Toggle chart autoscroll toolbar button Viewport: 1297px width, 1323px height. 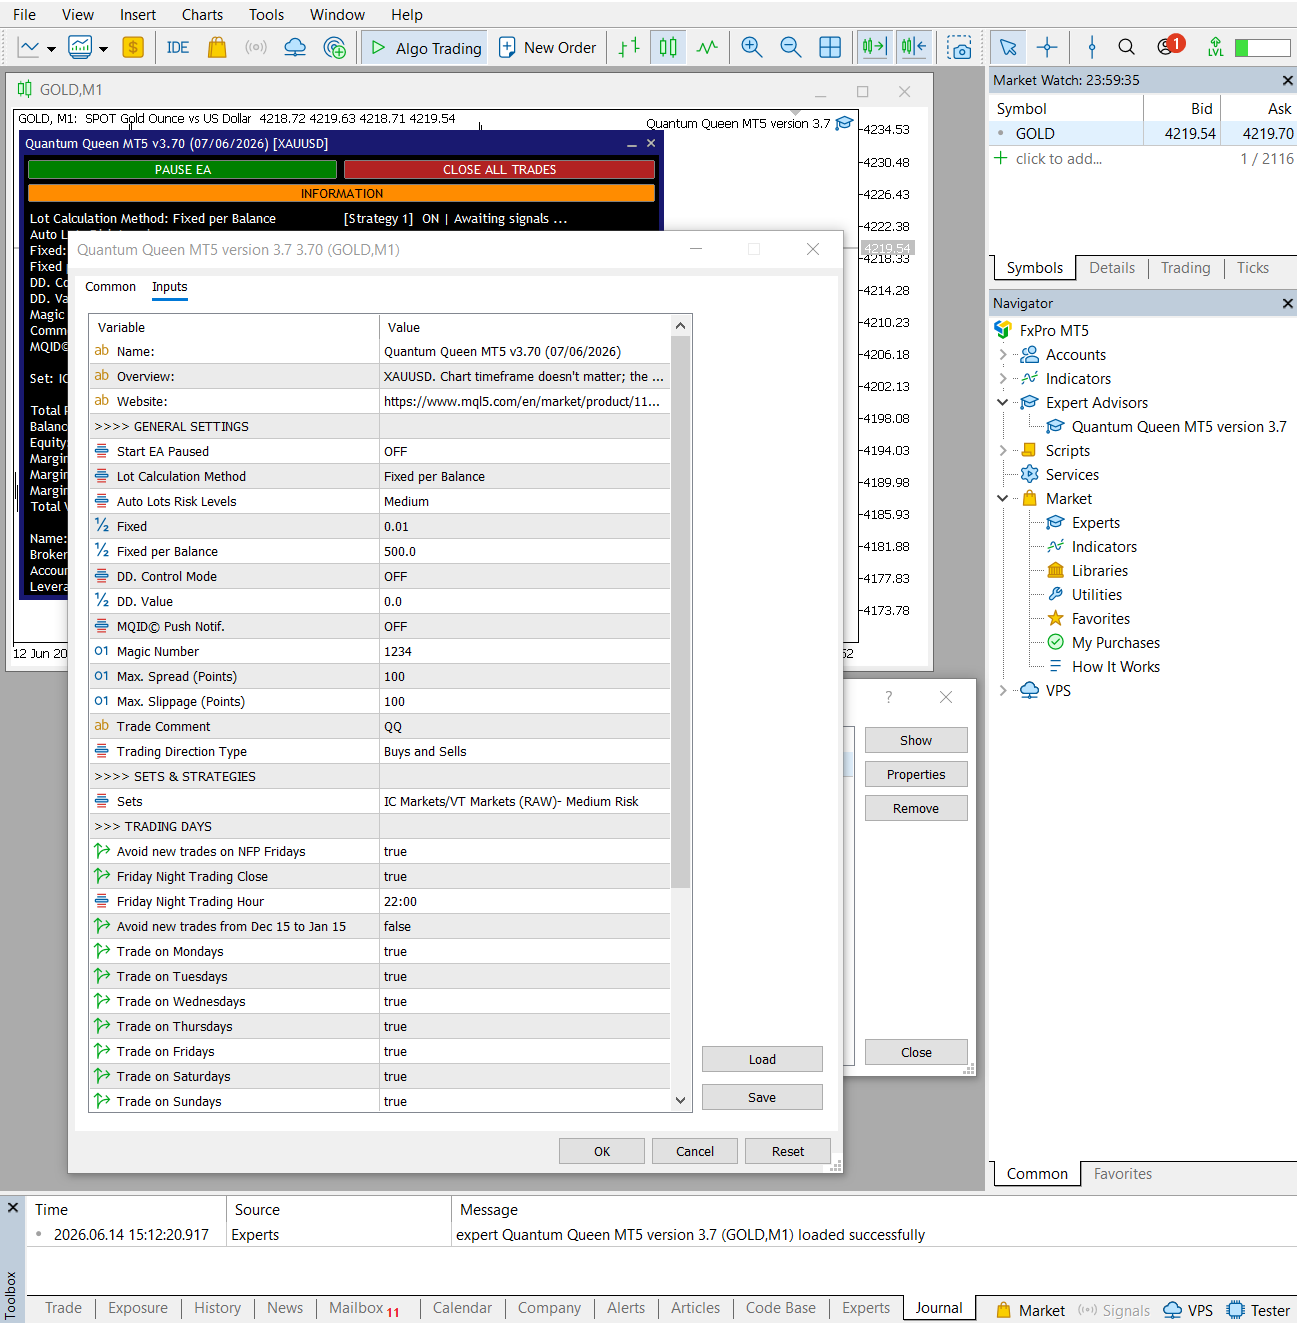point(913,47)
